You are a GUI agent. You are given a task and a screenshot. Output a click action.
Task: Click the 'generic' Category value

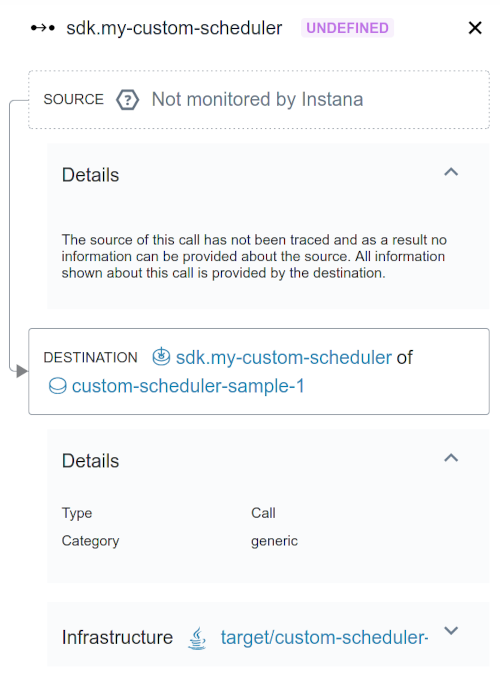point(275,540)
